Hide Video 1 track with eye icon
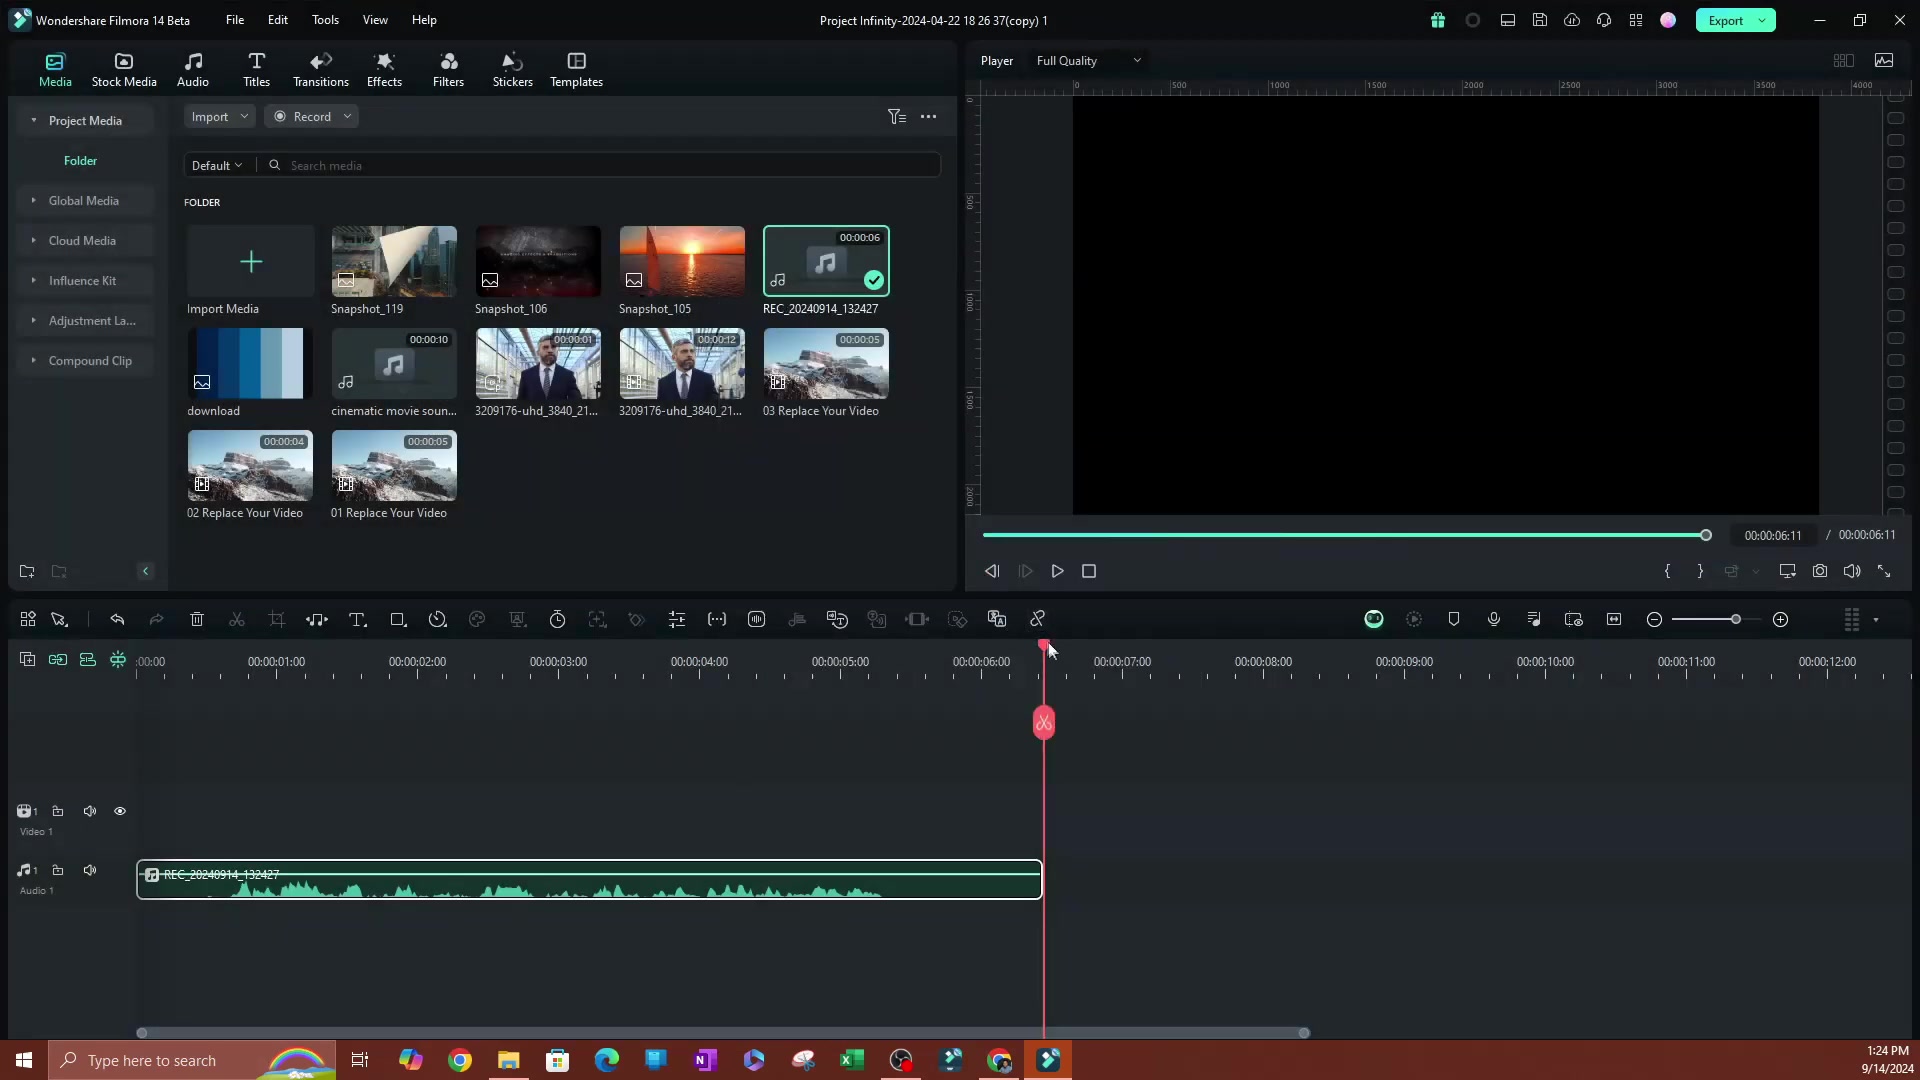1920x1080 pixels. tap(120, 811)
